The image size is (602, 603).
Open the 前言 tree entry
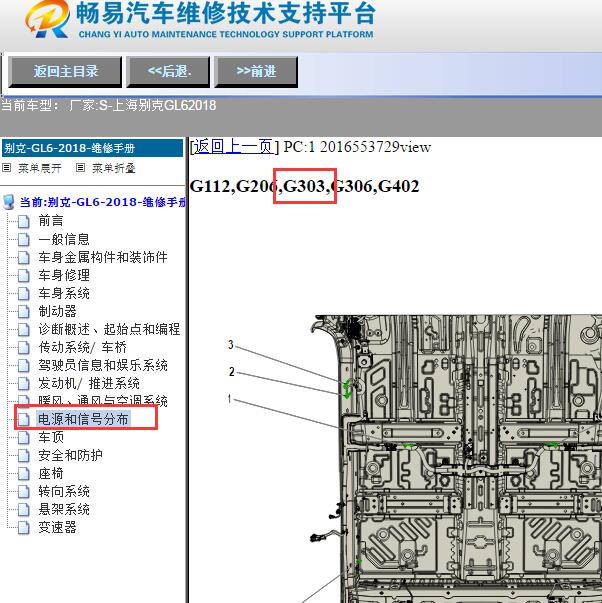coord(51,221)
